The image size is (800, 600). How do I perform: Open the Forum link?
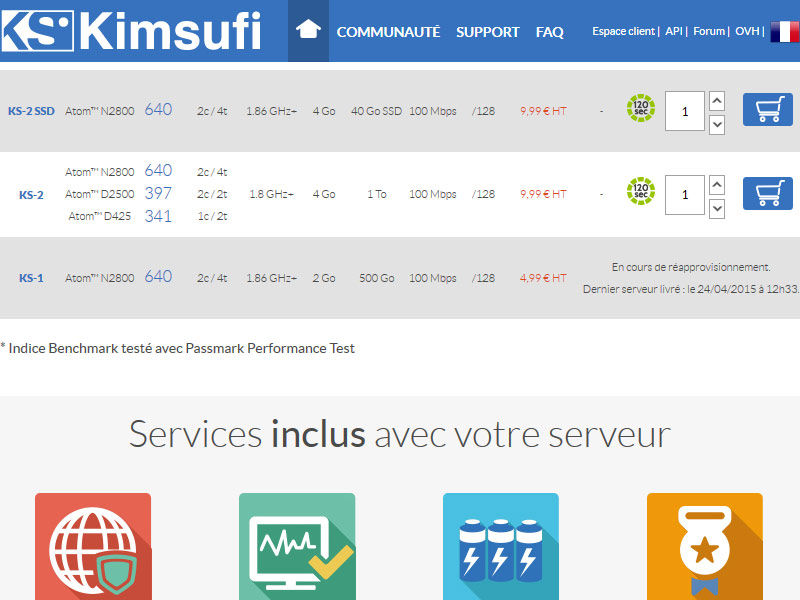point(709,31)
